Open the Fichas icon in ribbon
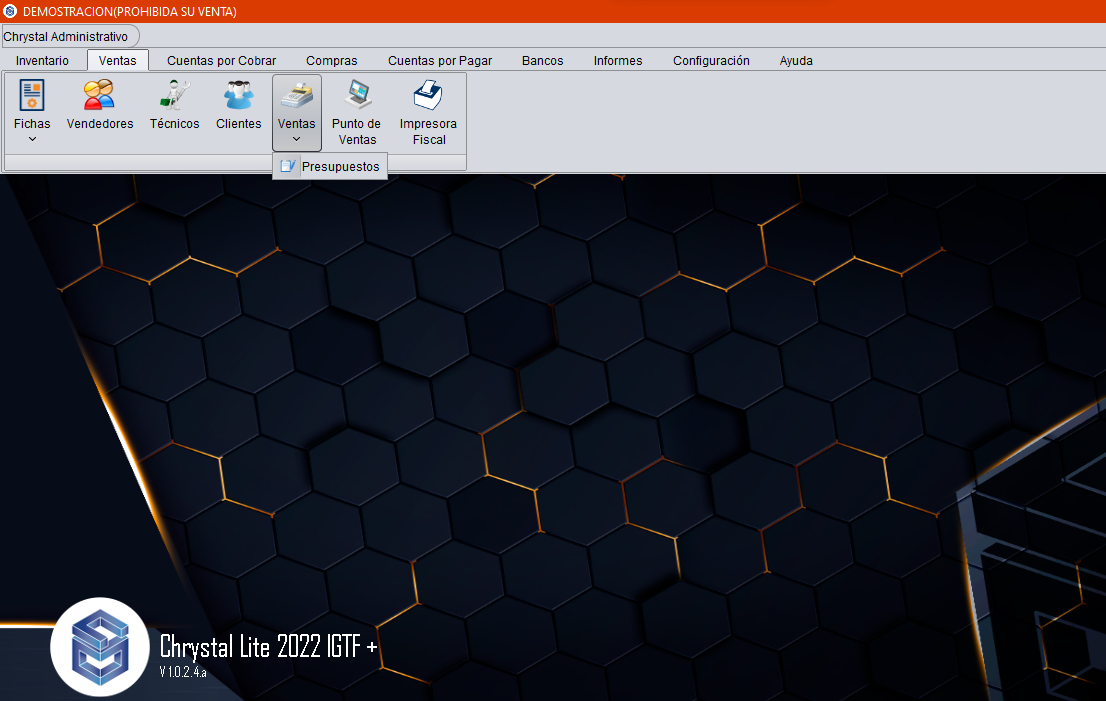Image resolution: width=1106 pixels, height=701 pixels. (x=32, y=96)
